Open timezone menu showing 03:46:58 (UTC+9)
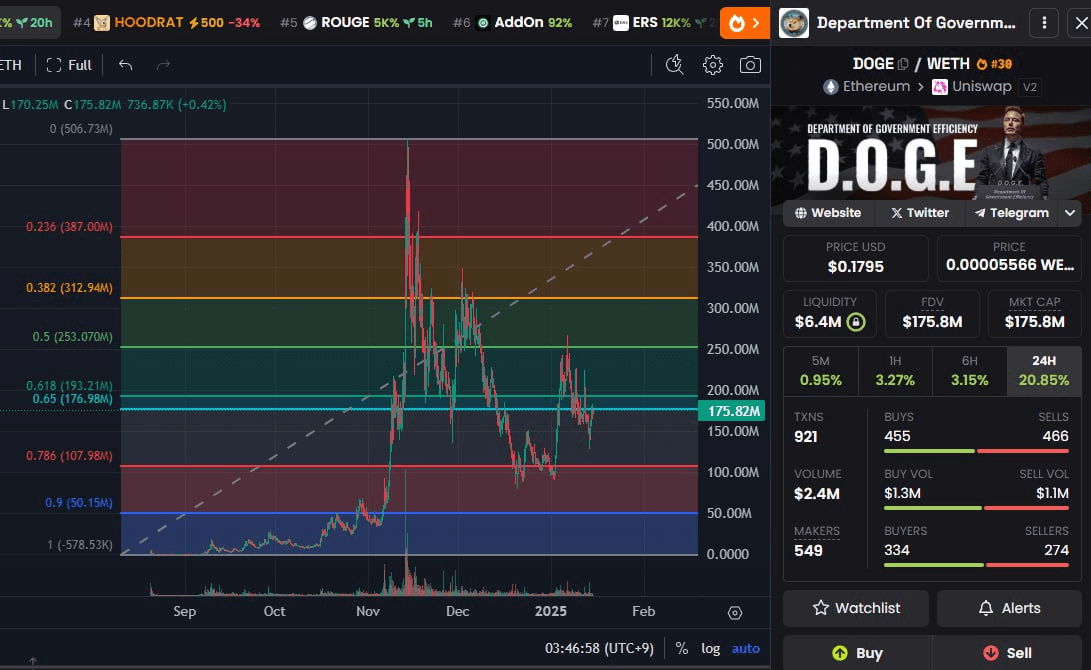Image resolution: width=1091 pixels, height=670 pixels. [599, 648]
